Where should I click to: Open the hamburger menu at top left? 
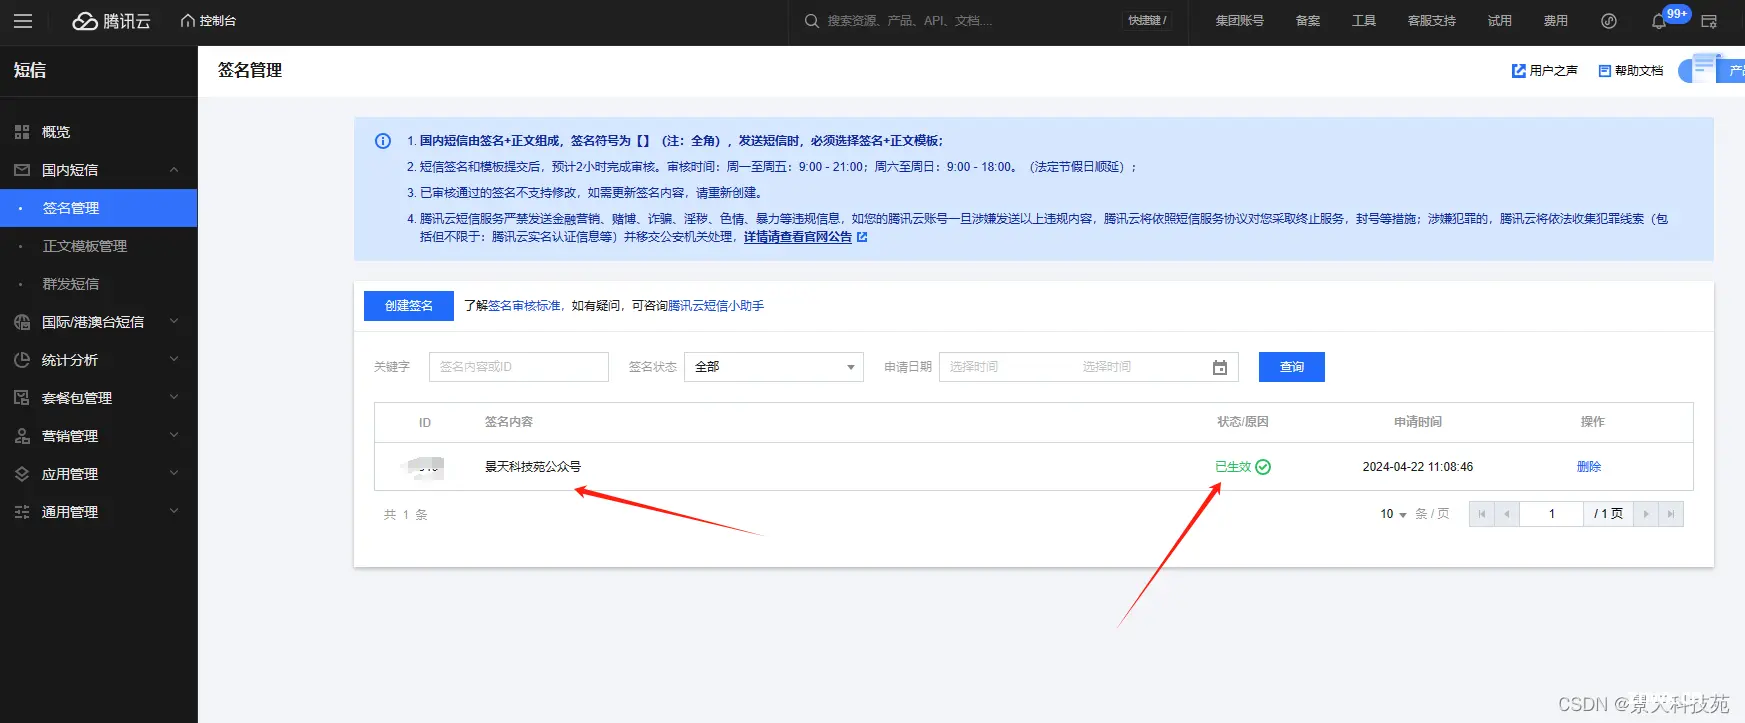point(23,21)
